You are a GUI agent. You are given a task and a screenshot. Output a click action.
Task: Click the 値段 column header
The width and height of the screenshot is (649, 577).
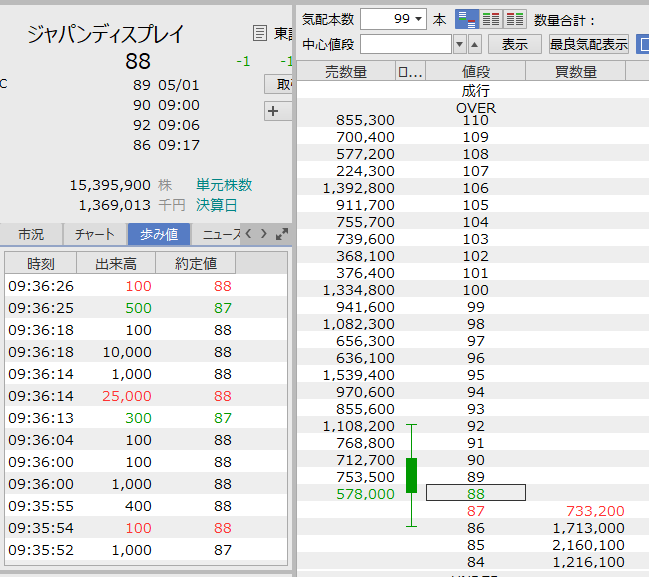coord(476,71)
